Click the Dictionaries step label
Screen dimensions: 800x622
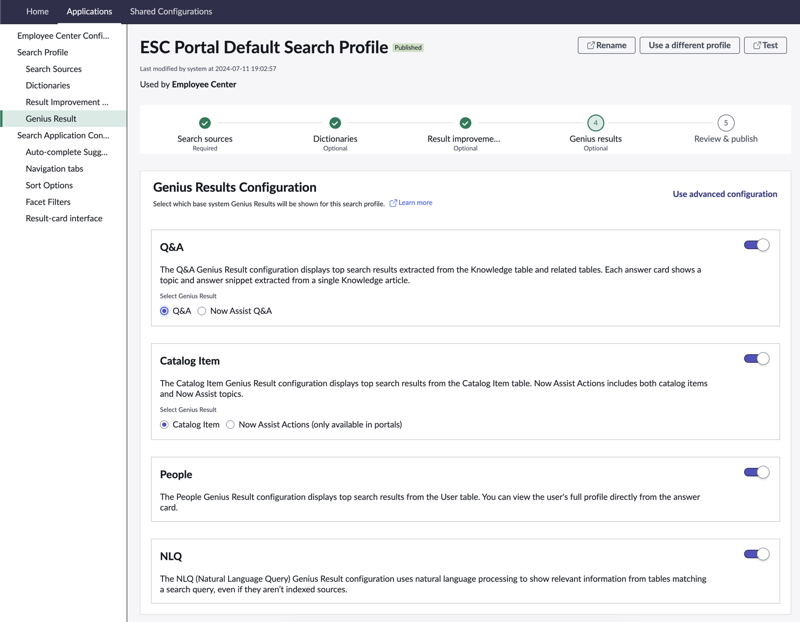tap(335, 139)
